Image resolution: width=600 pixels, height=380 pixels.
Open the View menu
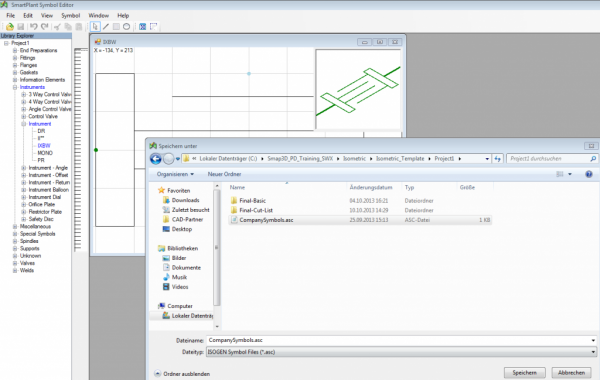(47, 16)
